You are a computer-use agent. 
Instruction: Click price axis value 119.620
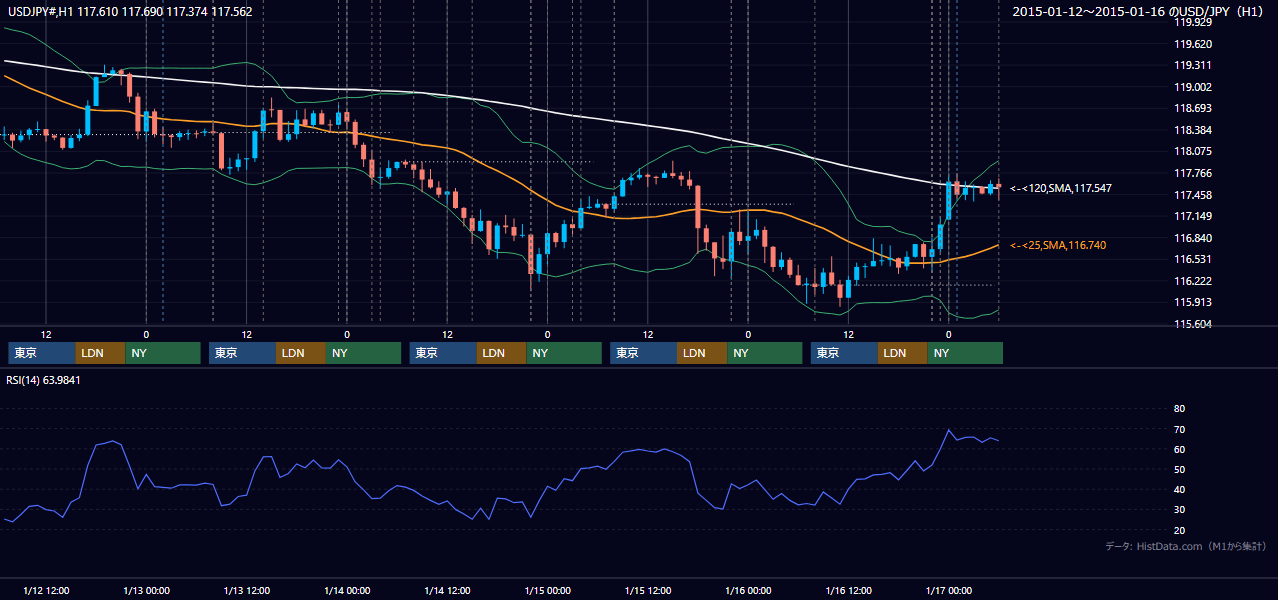1192,44
